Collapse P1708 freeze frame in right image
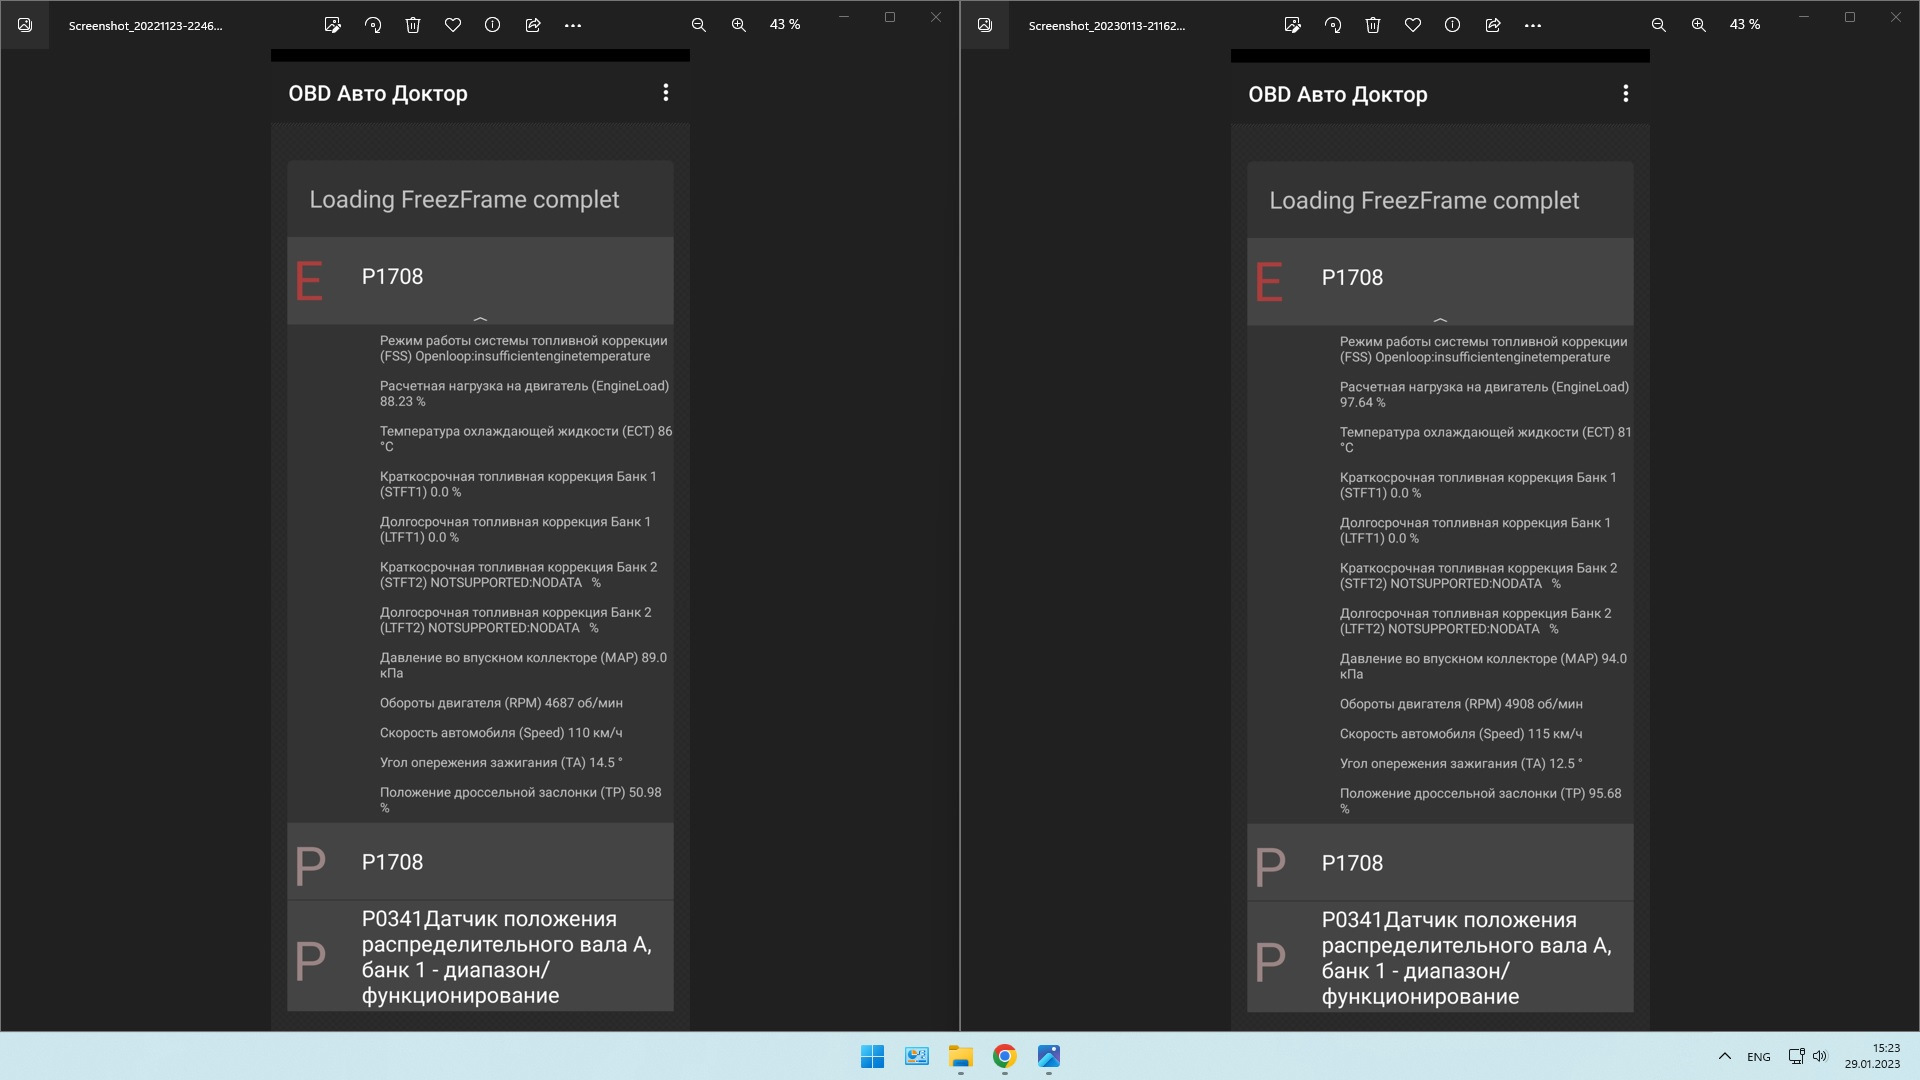The image size is (1920, 1080). point(1440,319)
